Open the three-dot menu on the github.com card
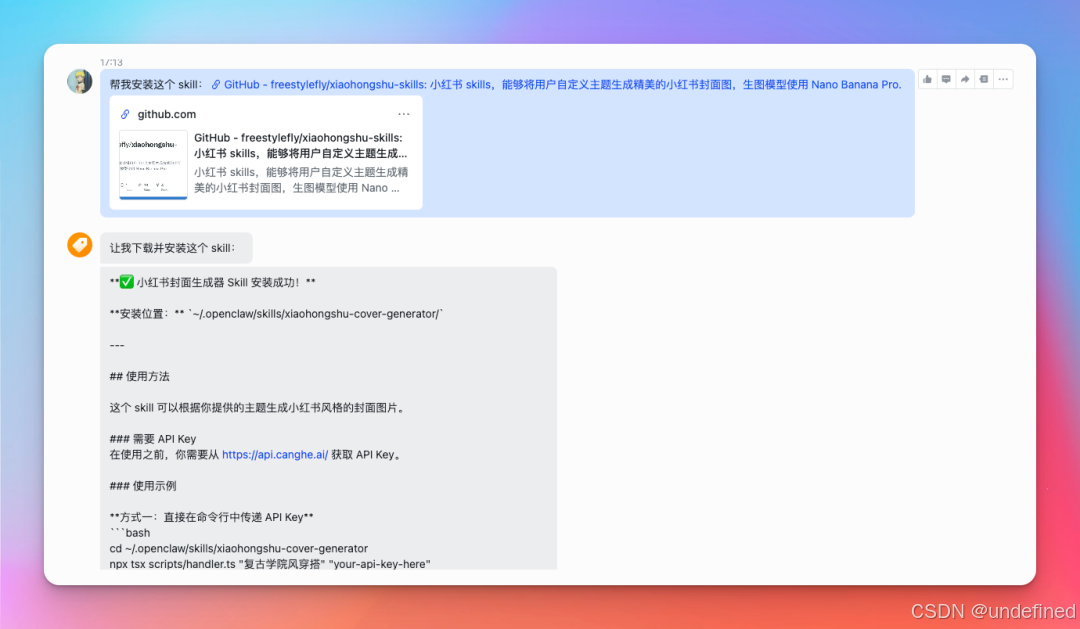Image resolution: width=1080 pixels, height=629 pixels. [x=404, y=113]
